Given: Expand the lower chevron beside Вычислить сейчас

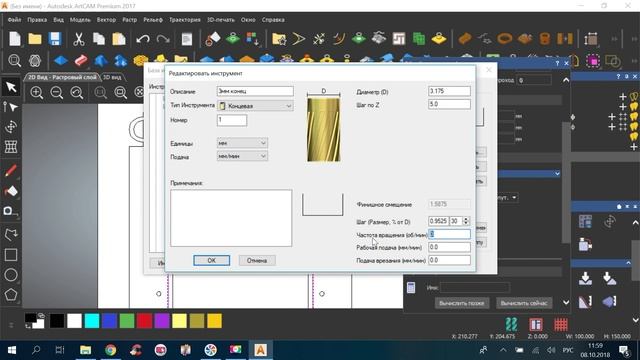Looking at the screenshot, I should pyautogui.click(x=566, y=302).
